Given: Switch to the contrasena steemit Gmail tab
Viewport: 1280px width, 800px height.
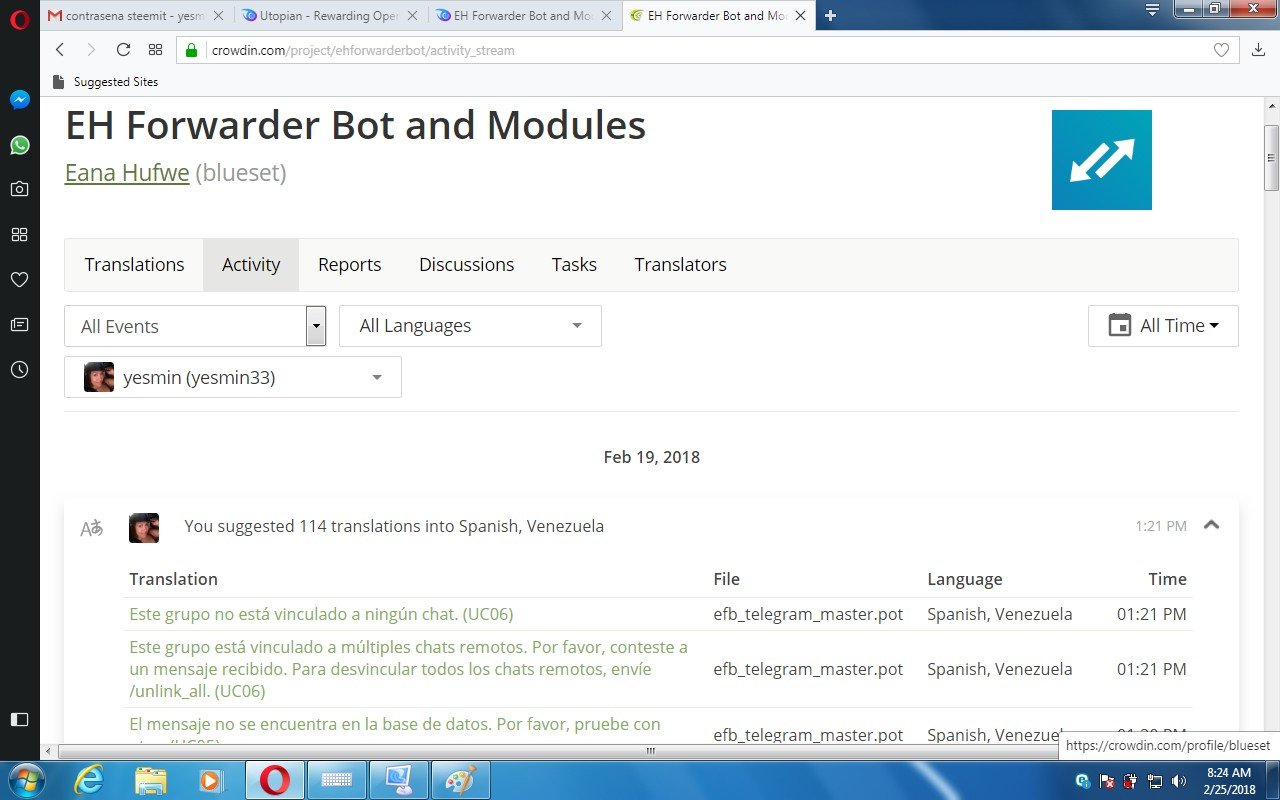Looking at the screenshot, I should [138, 15].
